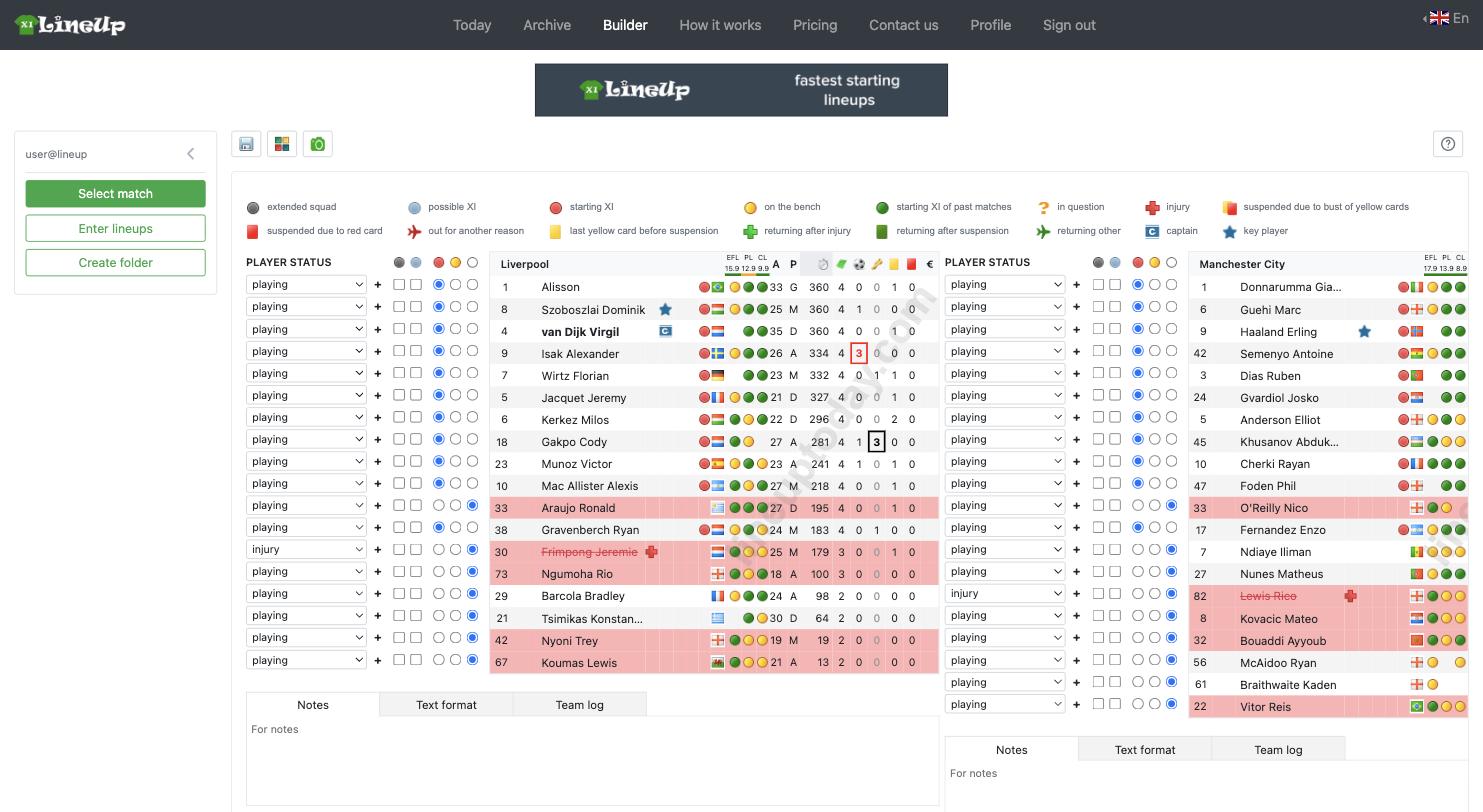The height and width of the screenshot is (812, 1483).
Task: Select the middle radio for Haaland Erling
Action: (1154, 329)
